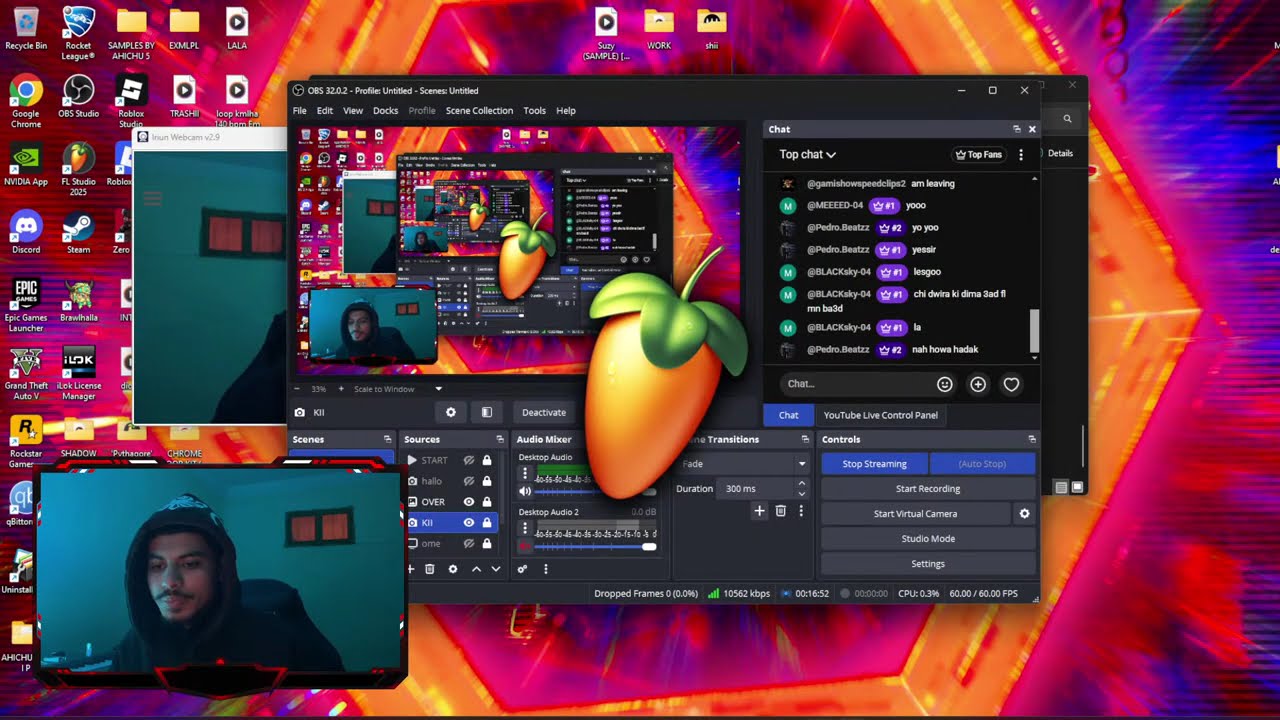Viewport: 1280px width, 720px height.
Task: Hide the KII source
Action: (468, 522)
